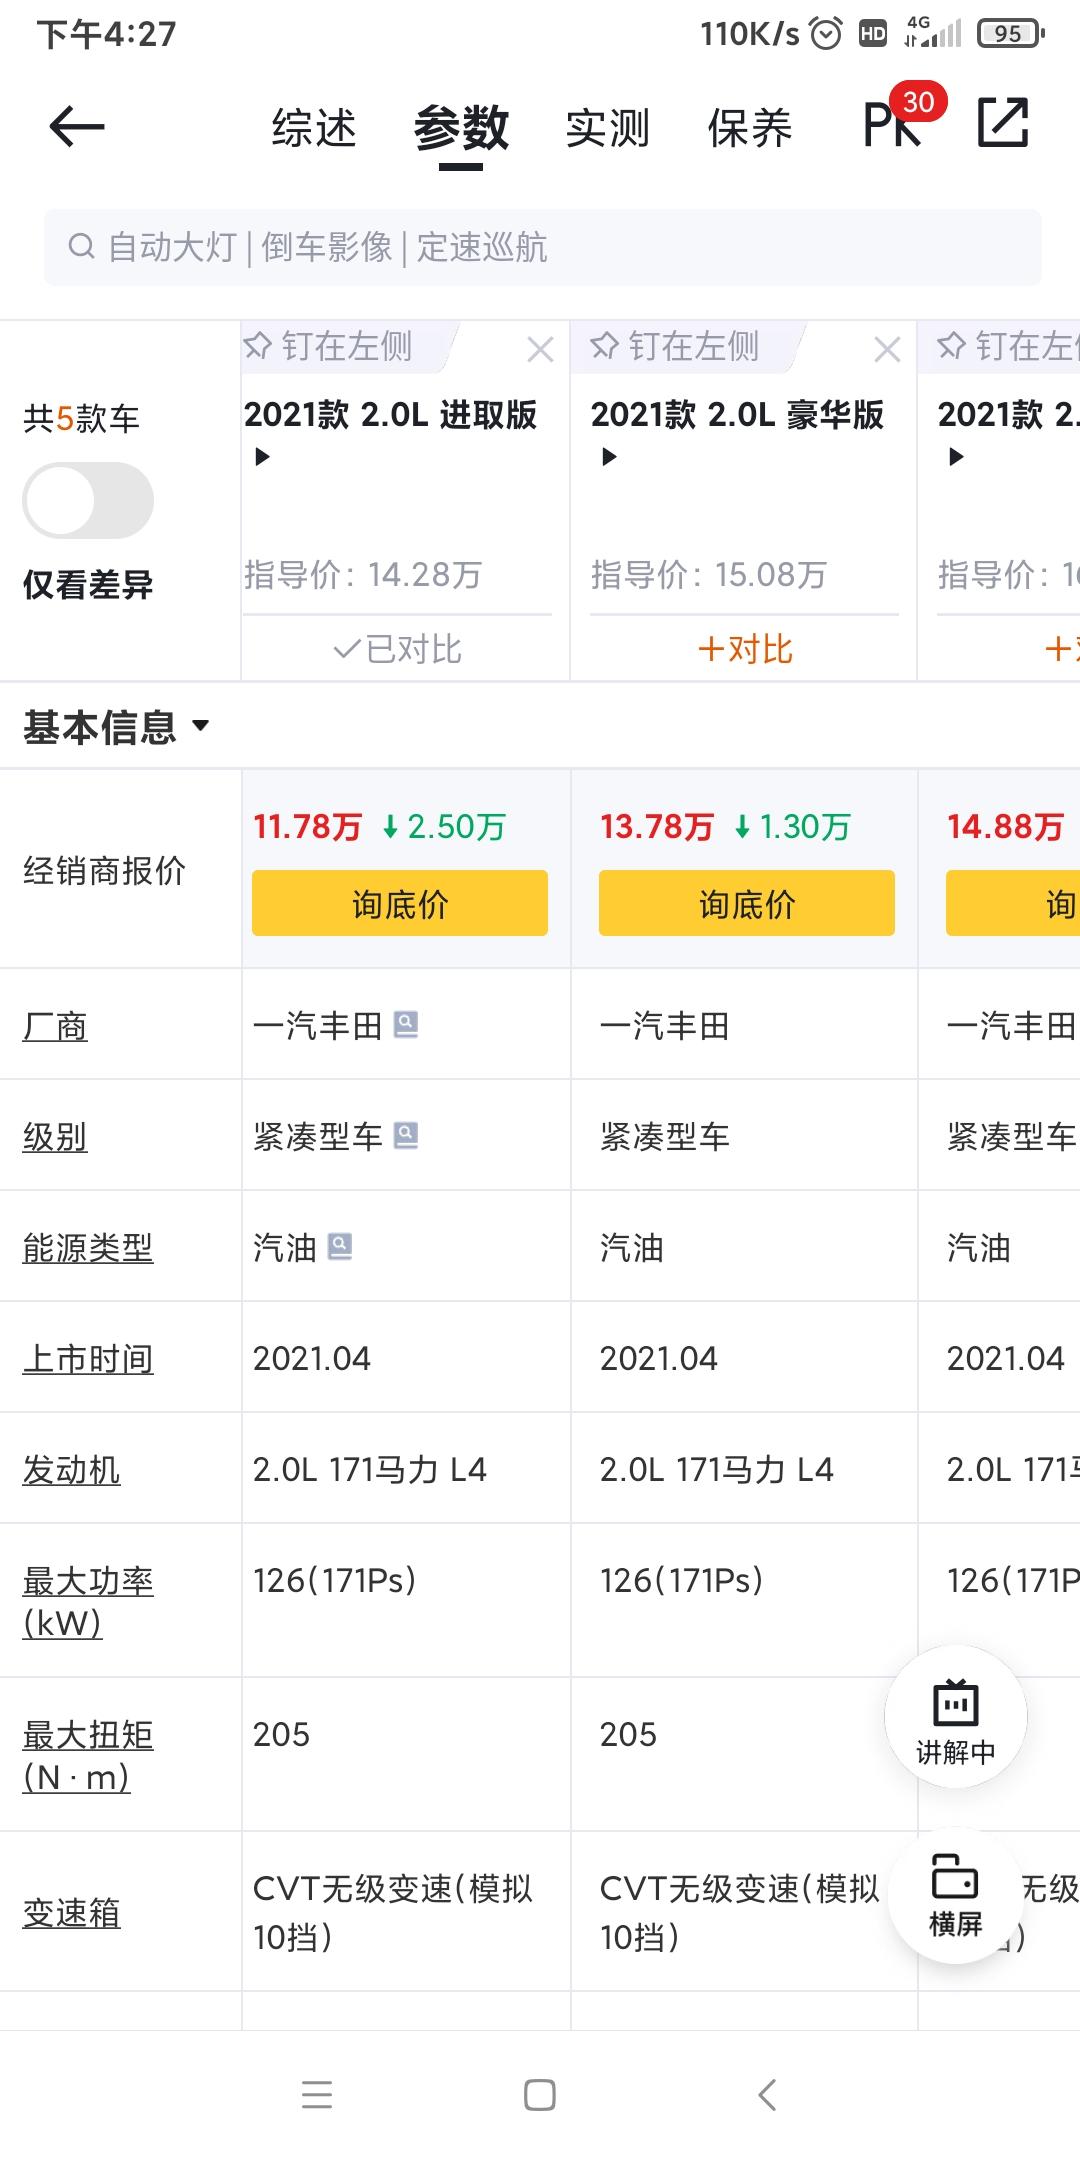Expand 2021款 2.0L 豪华版 model arrow
This screenshot has width=1080, height=2160.
point(610,457)
